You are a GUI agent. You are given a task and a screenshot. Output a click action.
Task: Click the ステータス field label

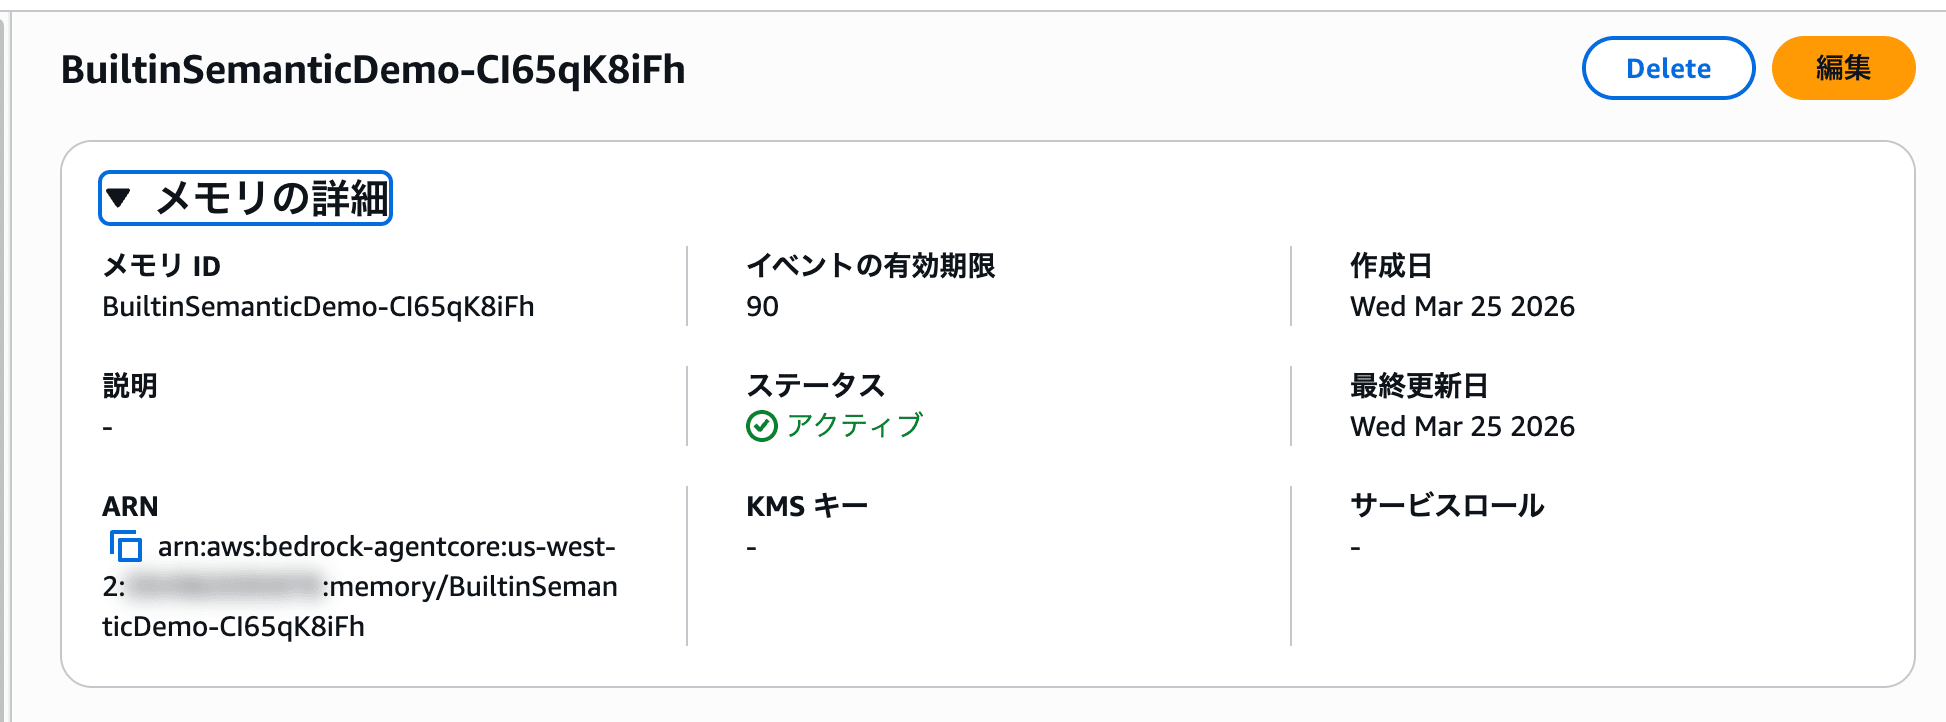point(815,386)
